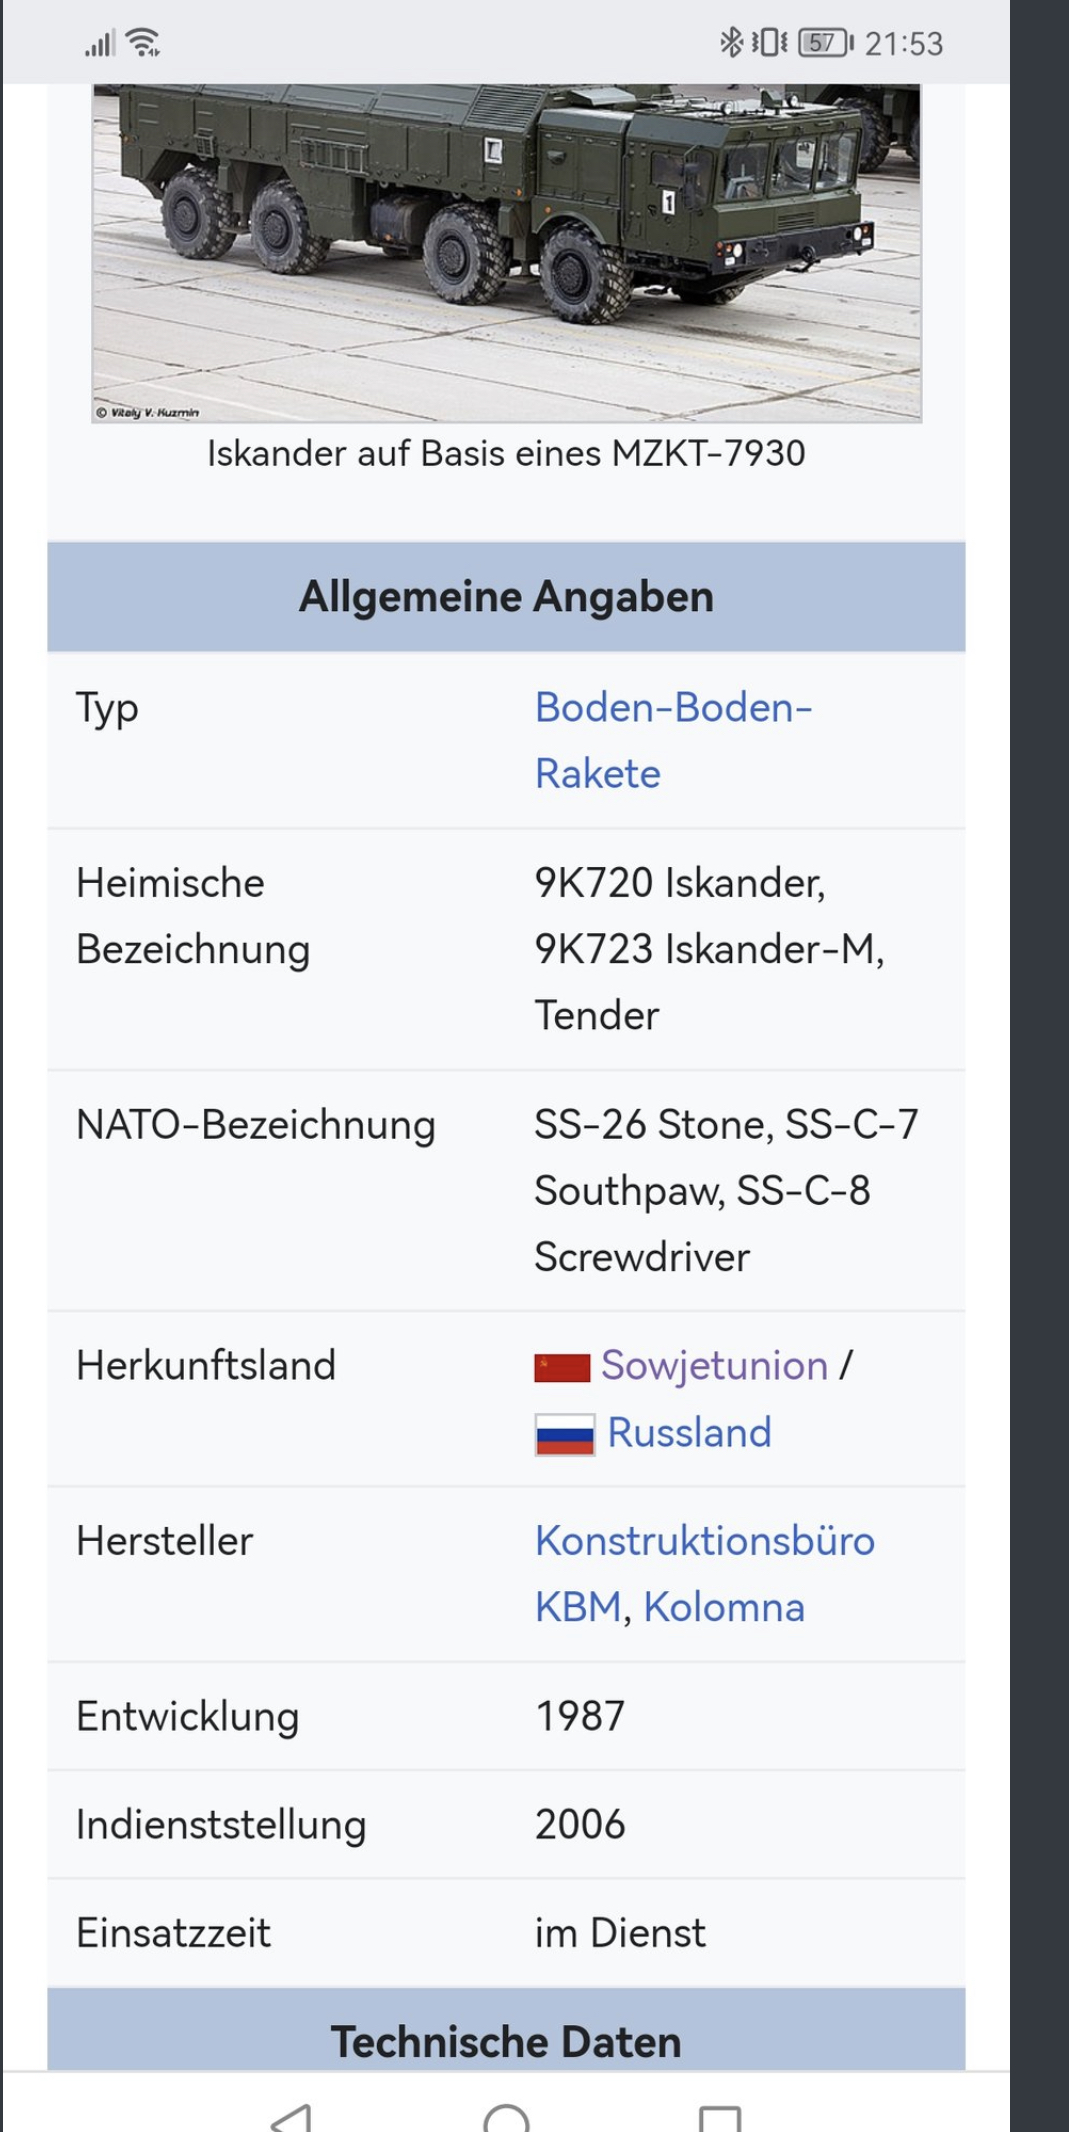The width and height of the screenshot is (1069, 2132).
Task: Tap the vibrate mode status icon
Action: pyautogui.click(x=770, y=42)
